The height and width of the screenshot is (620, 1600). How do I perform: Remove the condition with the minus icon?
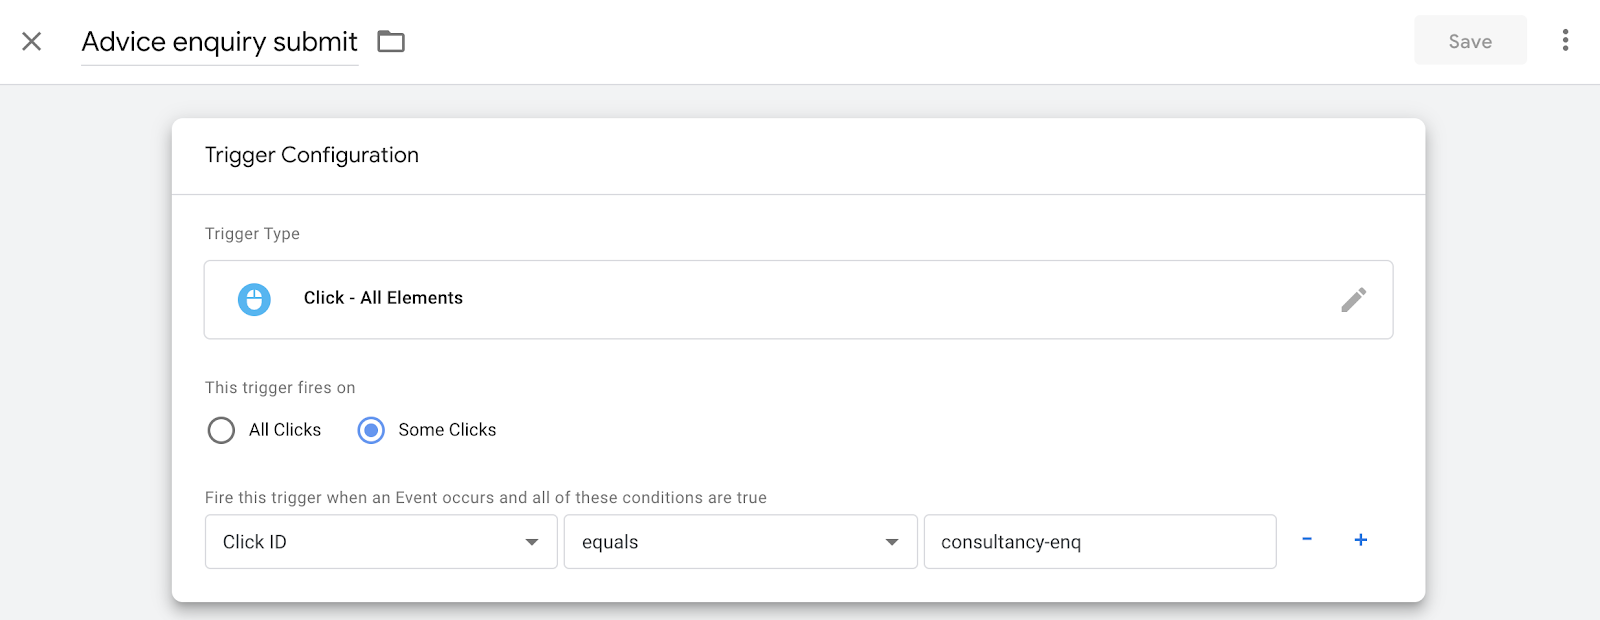coord(1307,540)
